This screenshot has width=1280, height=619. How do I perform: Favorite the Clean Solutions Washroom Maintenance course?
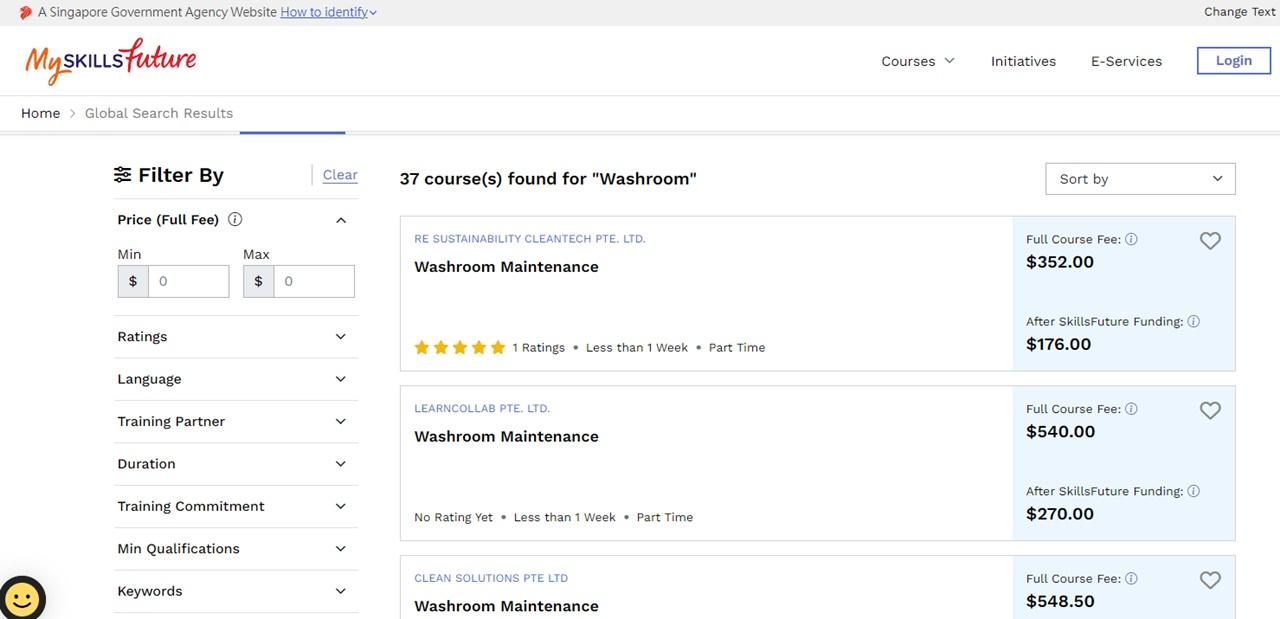coord(1210,580)
